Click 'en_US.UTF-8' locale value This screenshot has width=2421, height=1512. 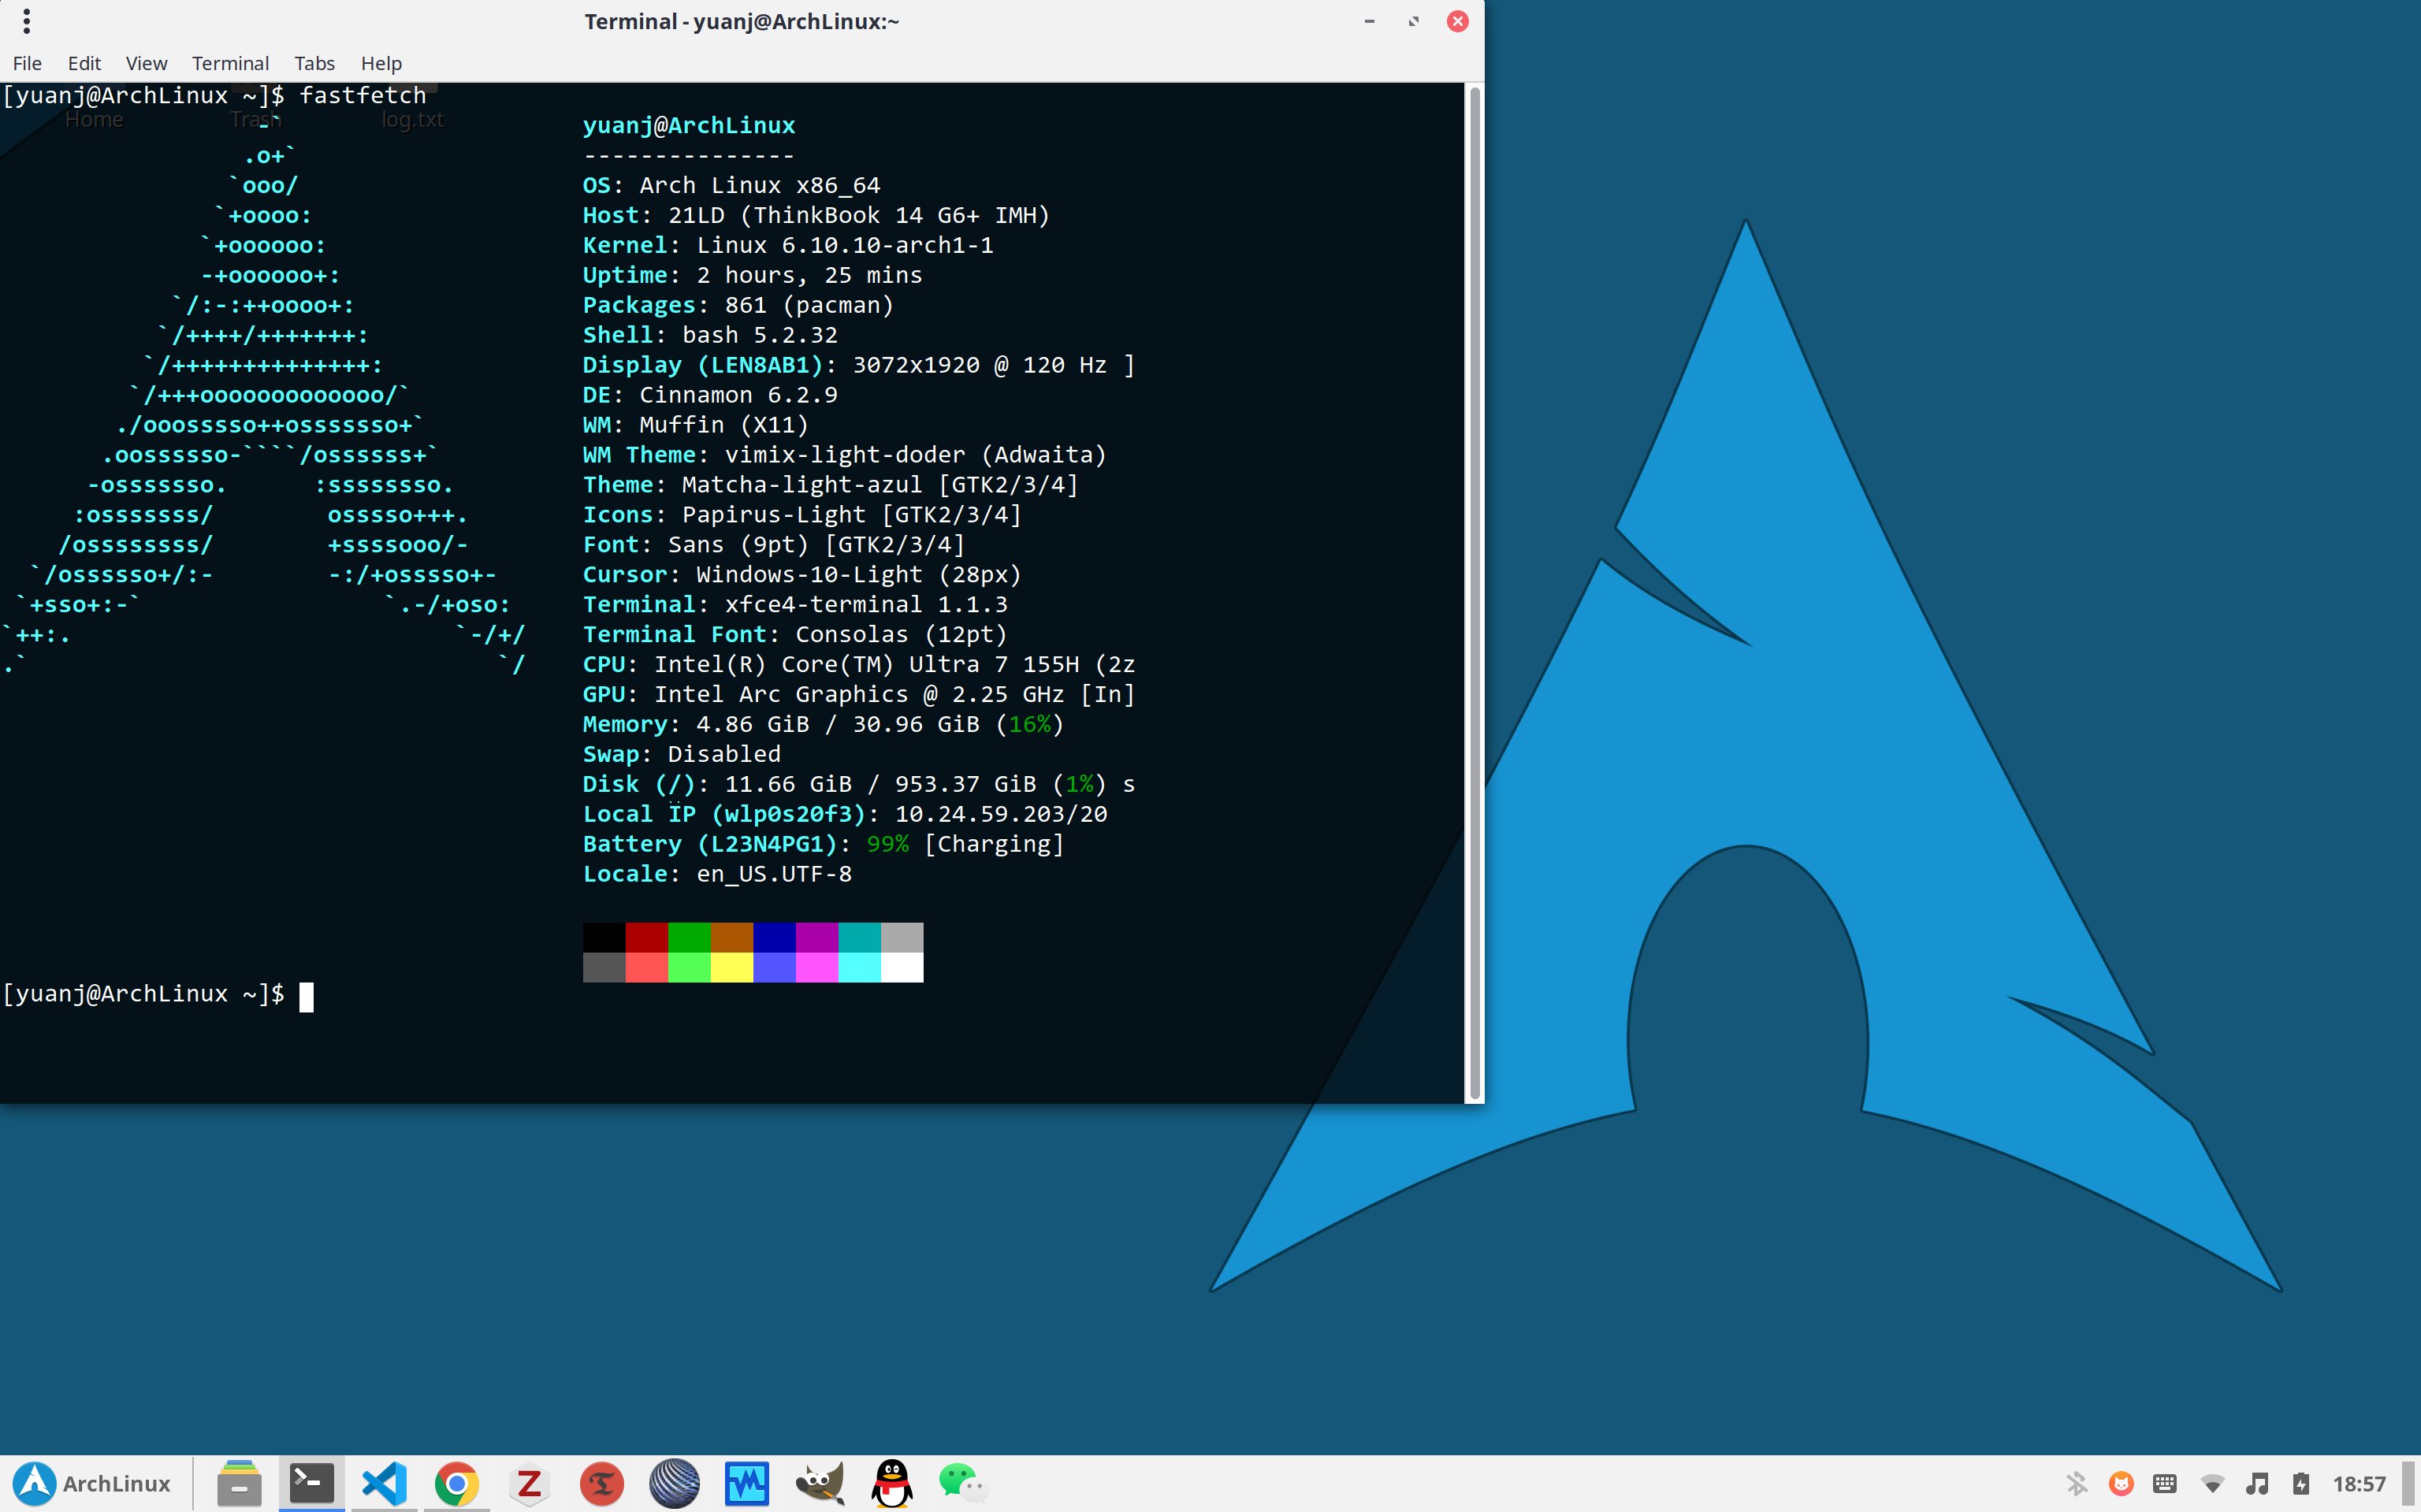click(x=774, y=874)
